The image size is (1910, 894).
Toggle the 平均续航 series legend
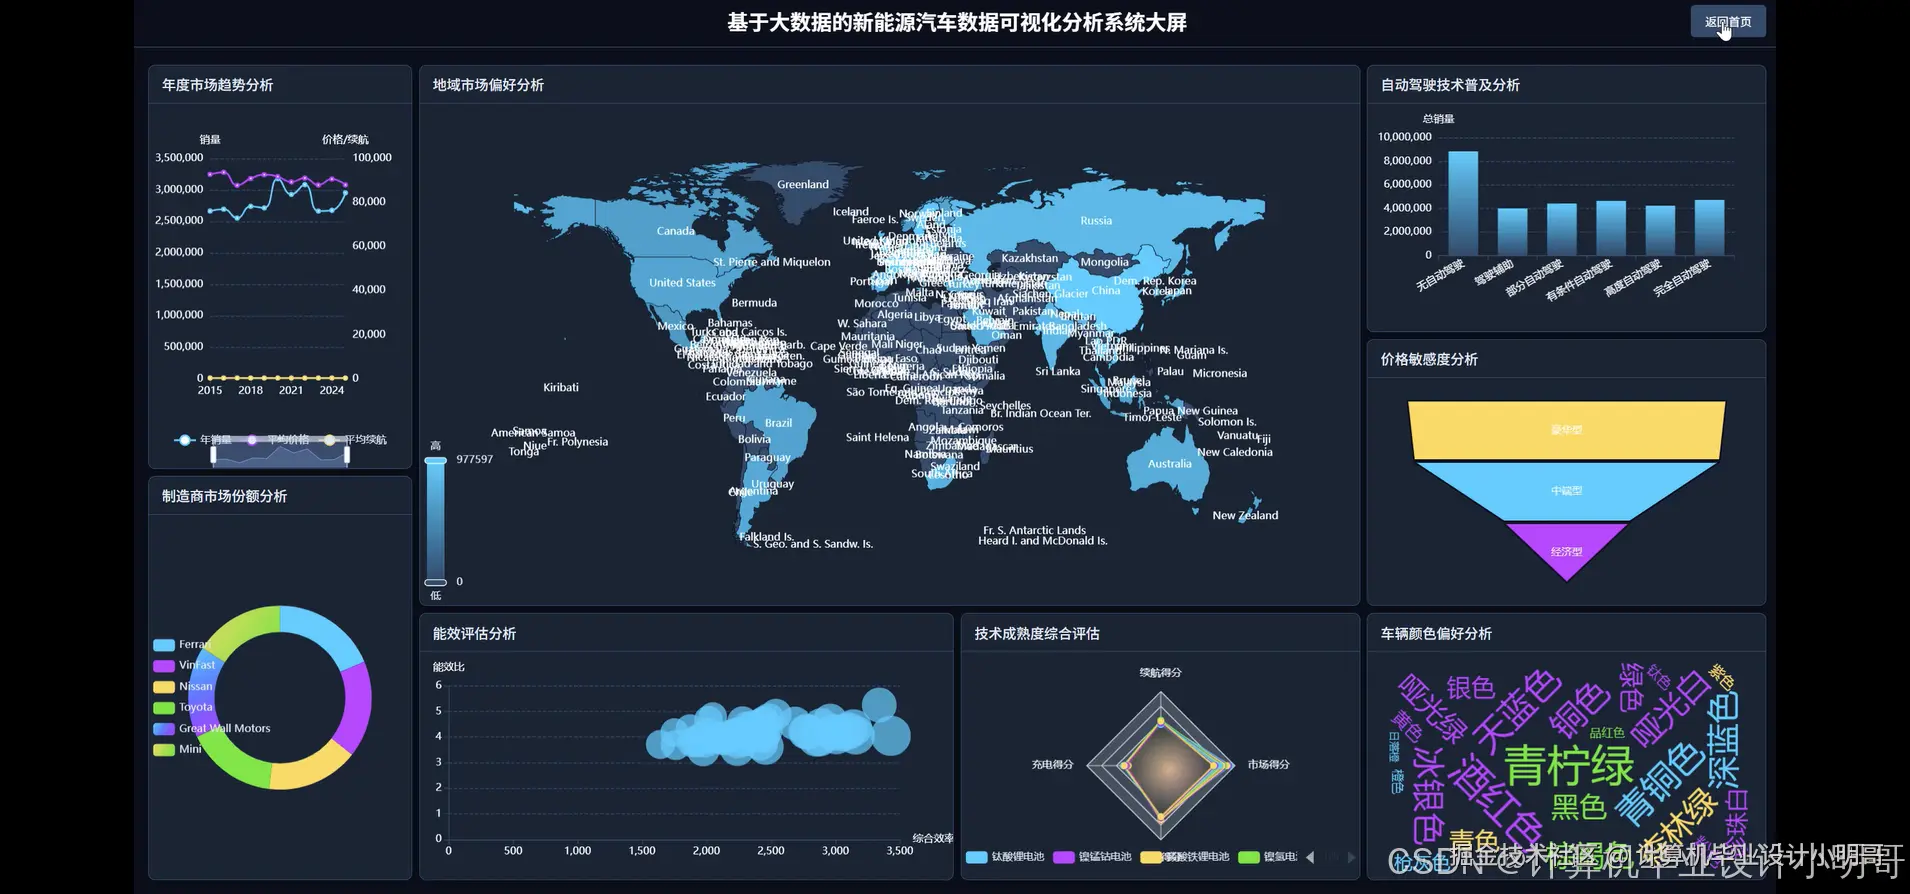pos(354,440)
